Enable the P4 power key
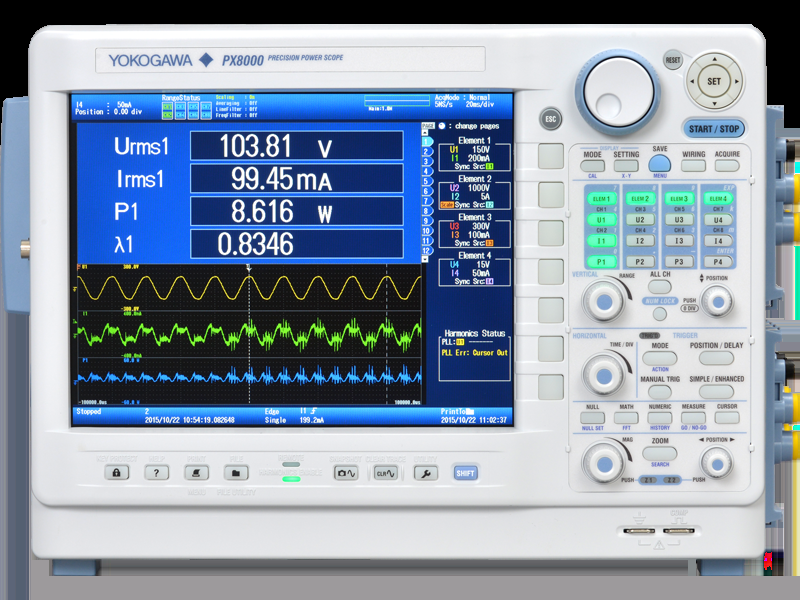This screenshot has height=600, width=800. coord(718,262)
